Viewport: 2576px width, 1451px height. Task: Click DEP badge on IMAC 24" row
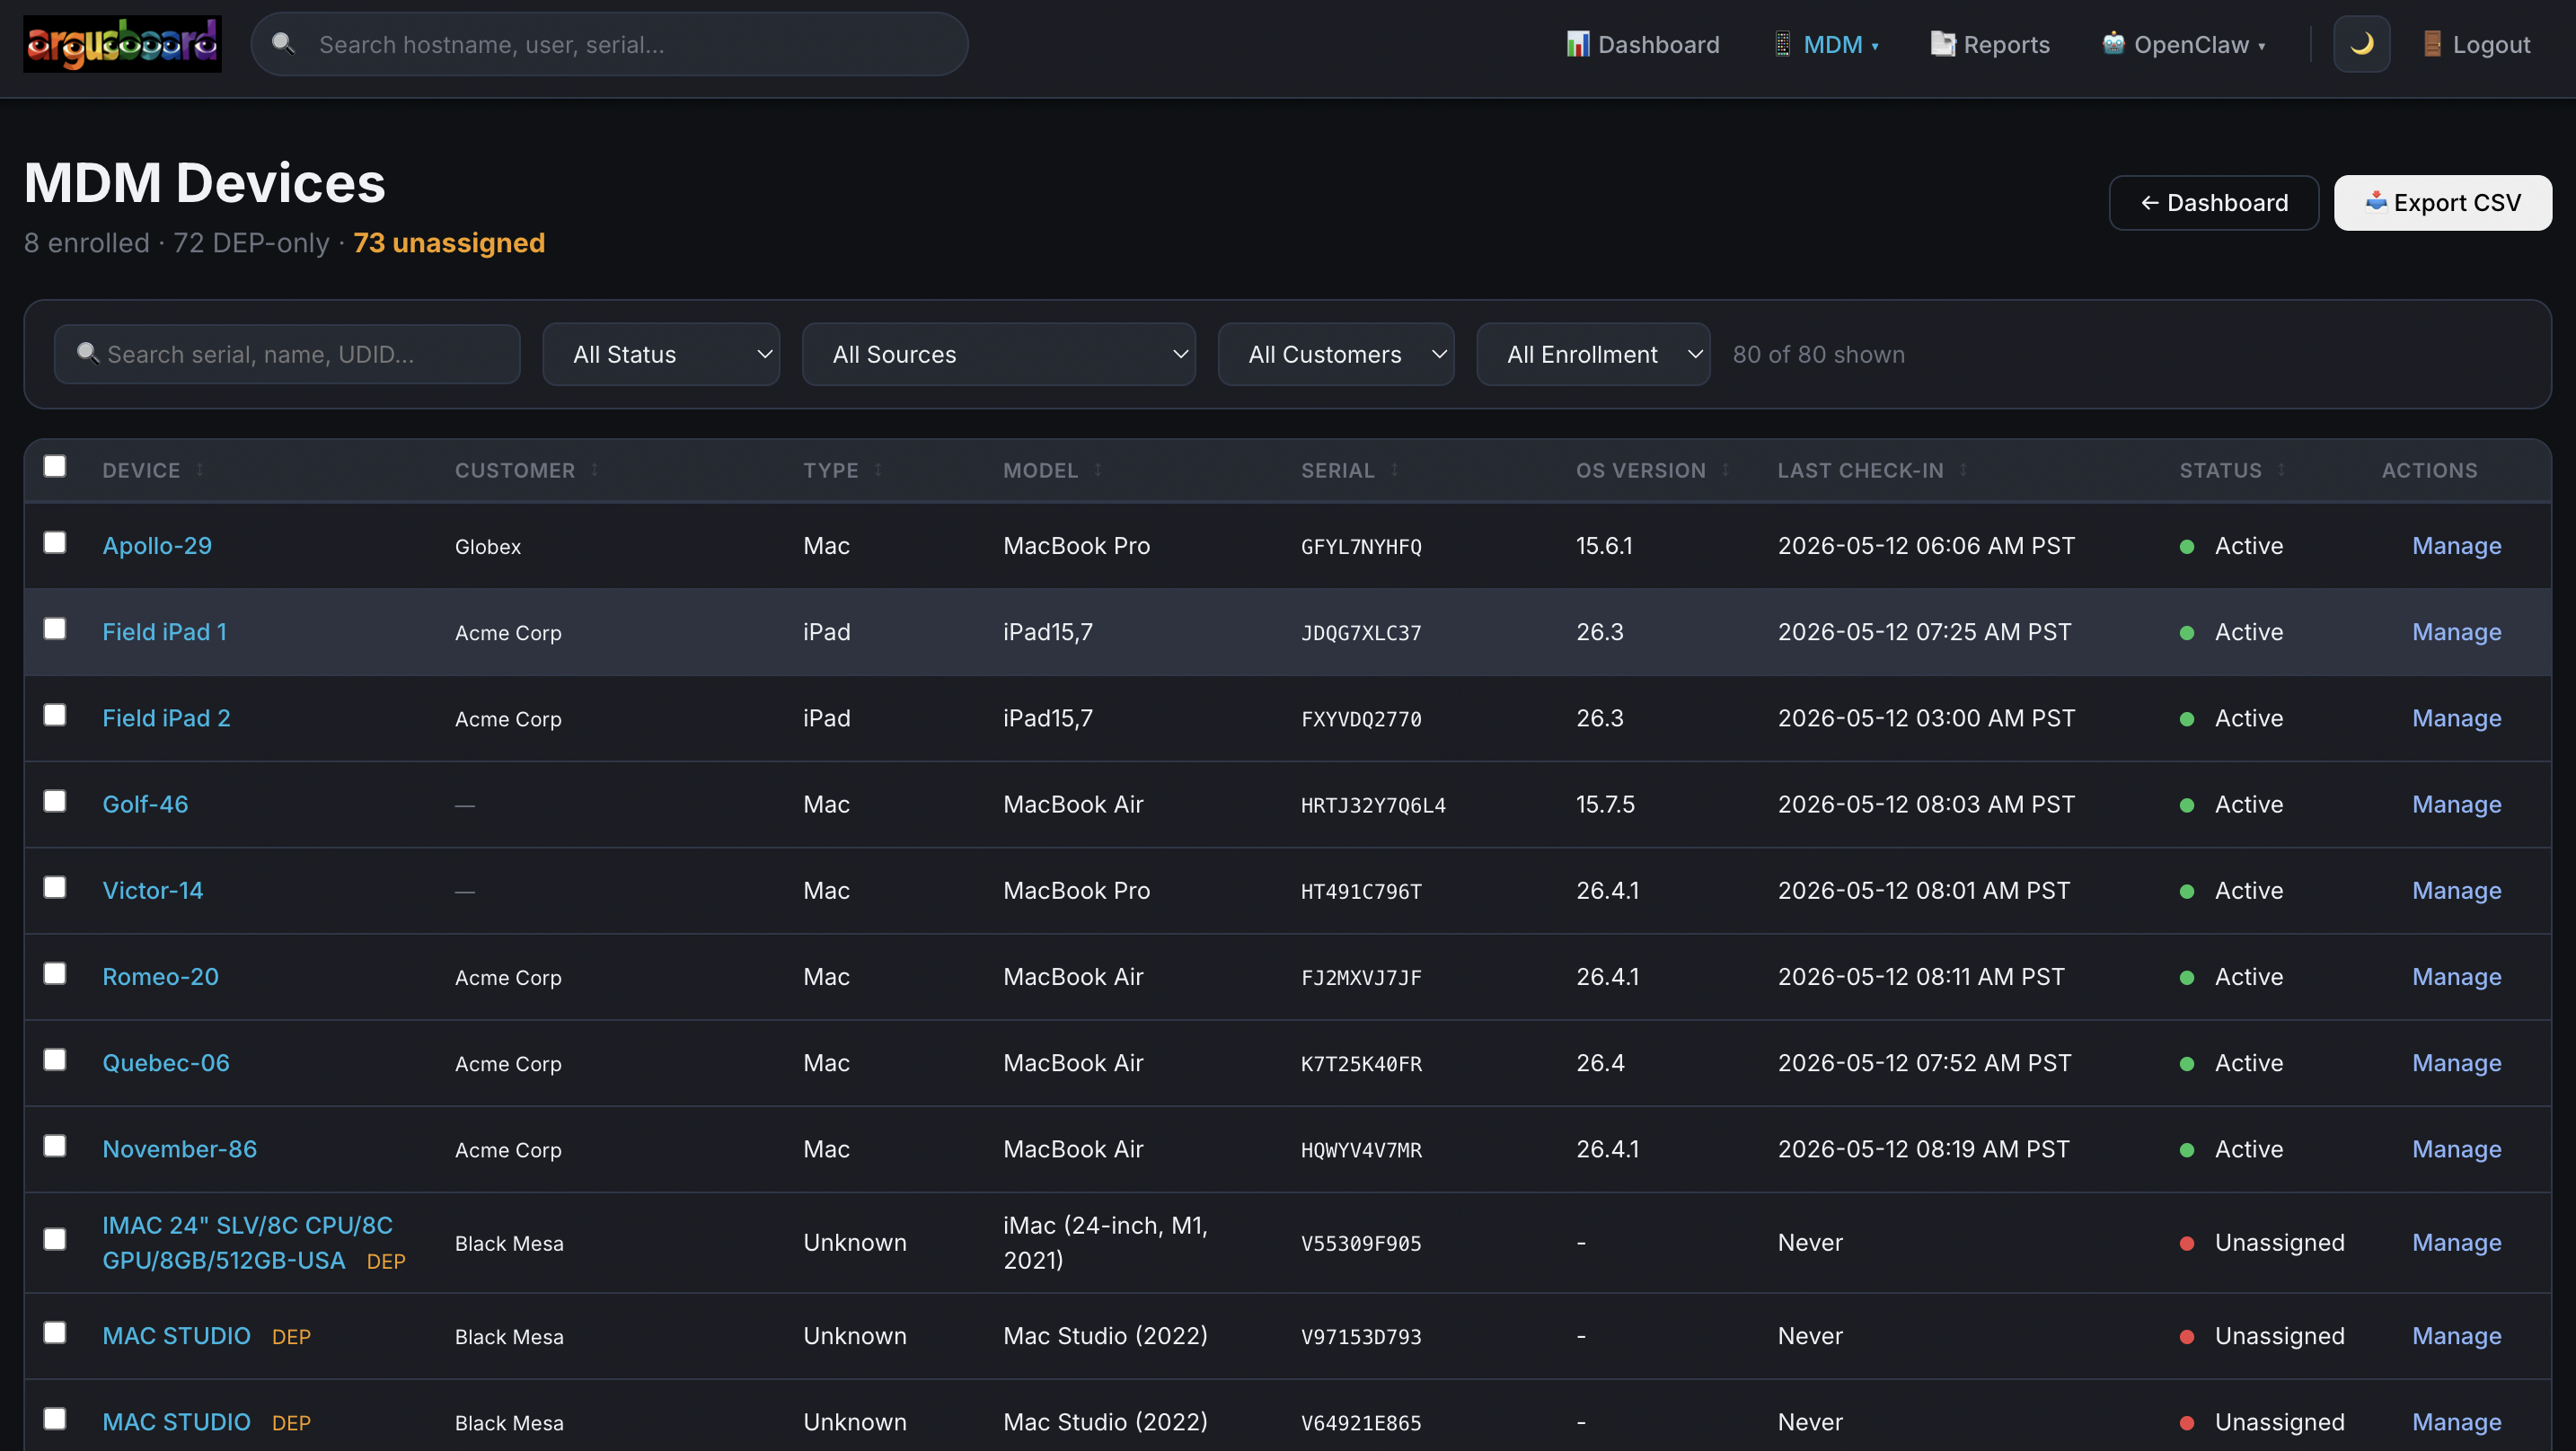click(386, 1261)
